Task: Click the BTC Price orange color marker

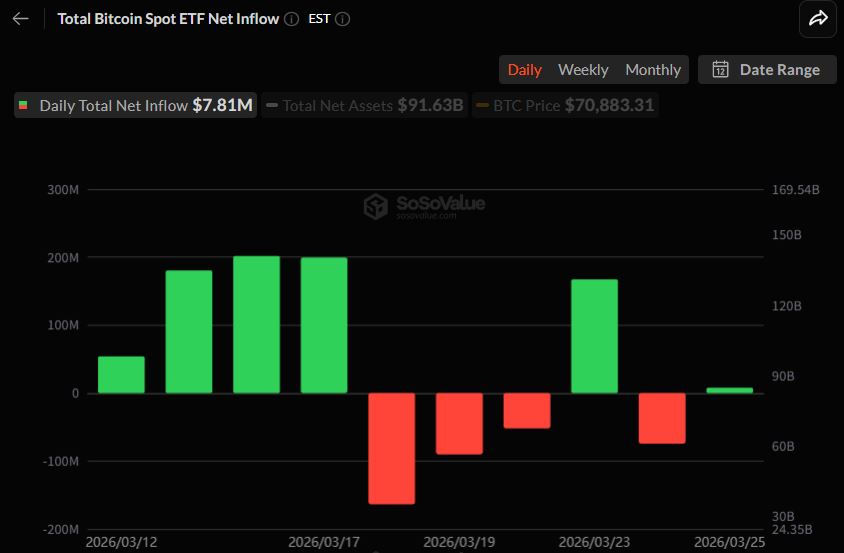Action: (483, 105)
